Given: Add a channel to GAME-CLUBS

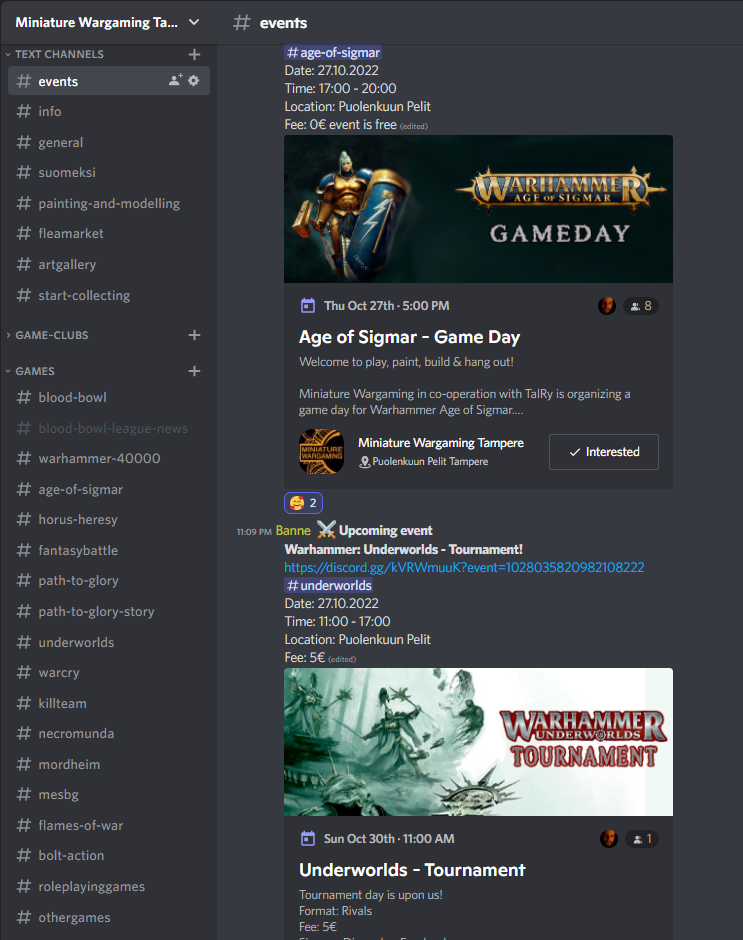Looking at the screenshot, I should pyautogui.click(x=194, y=335).
